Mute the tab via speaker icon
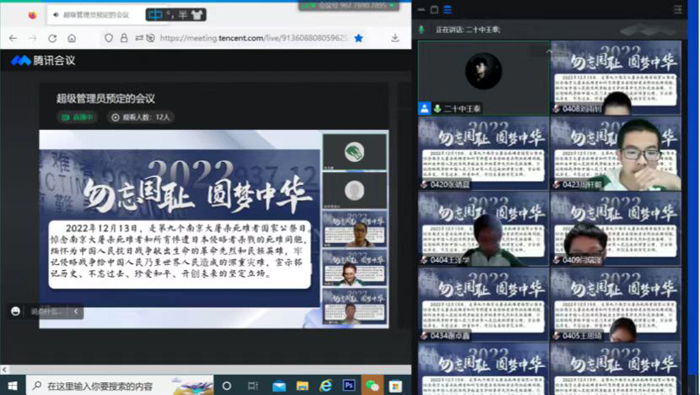This screenshot has width=700, height=395. [x=56, y=15]
